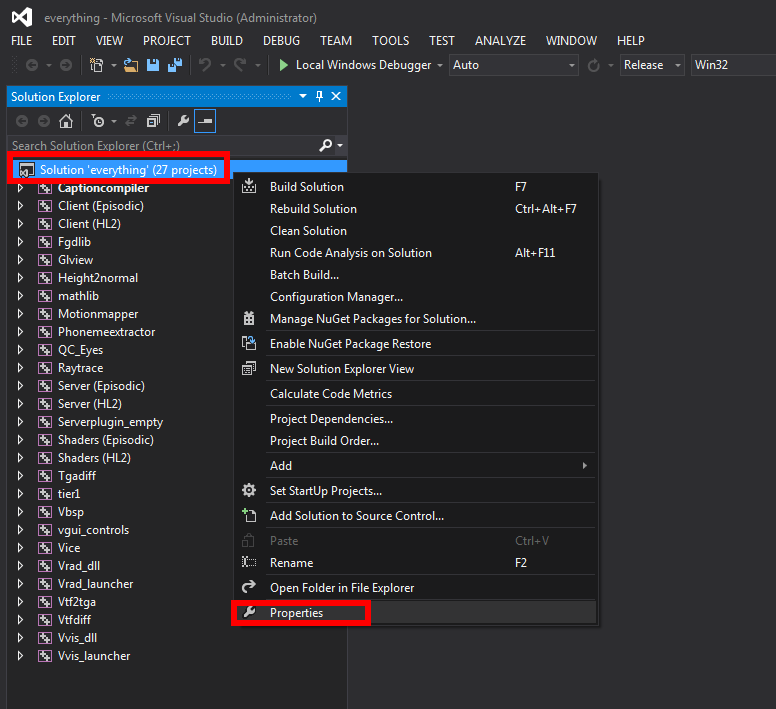Select the Raytrace project
The image size is (776, 709).
81,368
